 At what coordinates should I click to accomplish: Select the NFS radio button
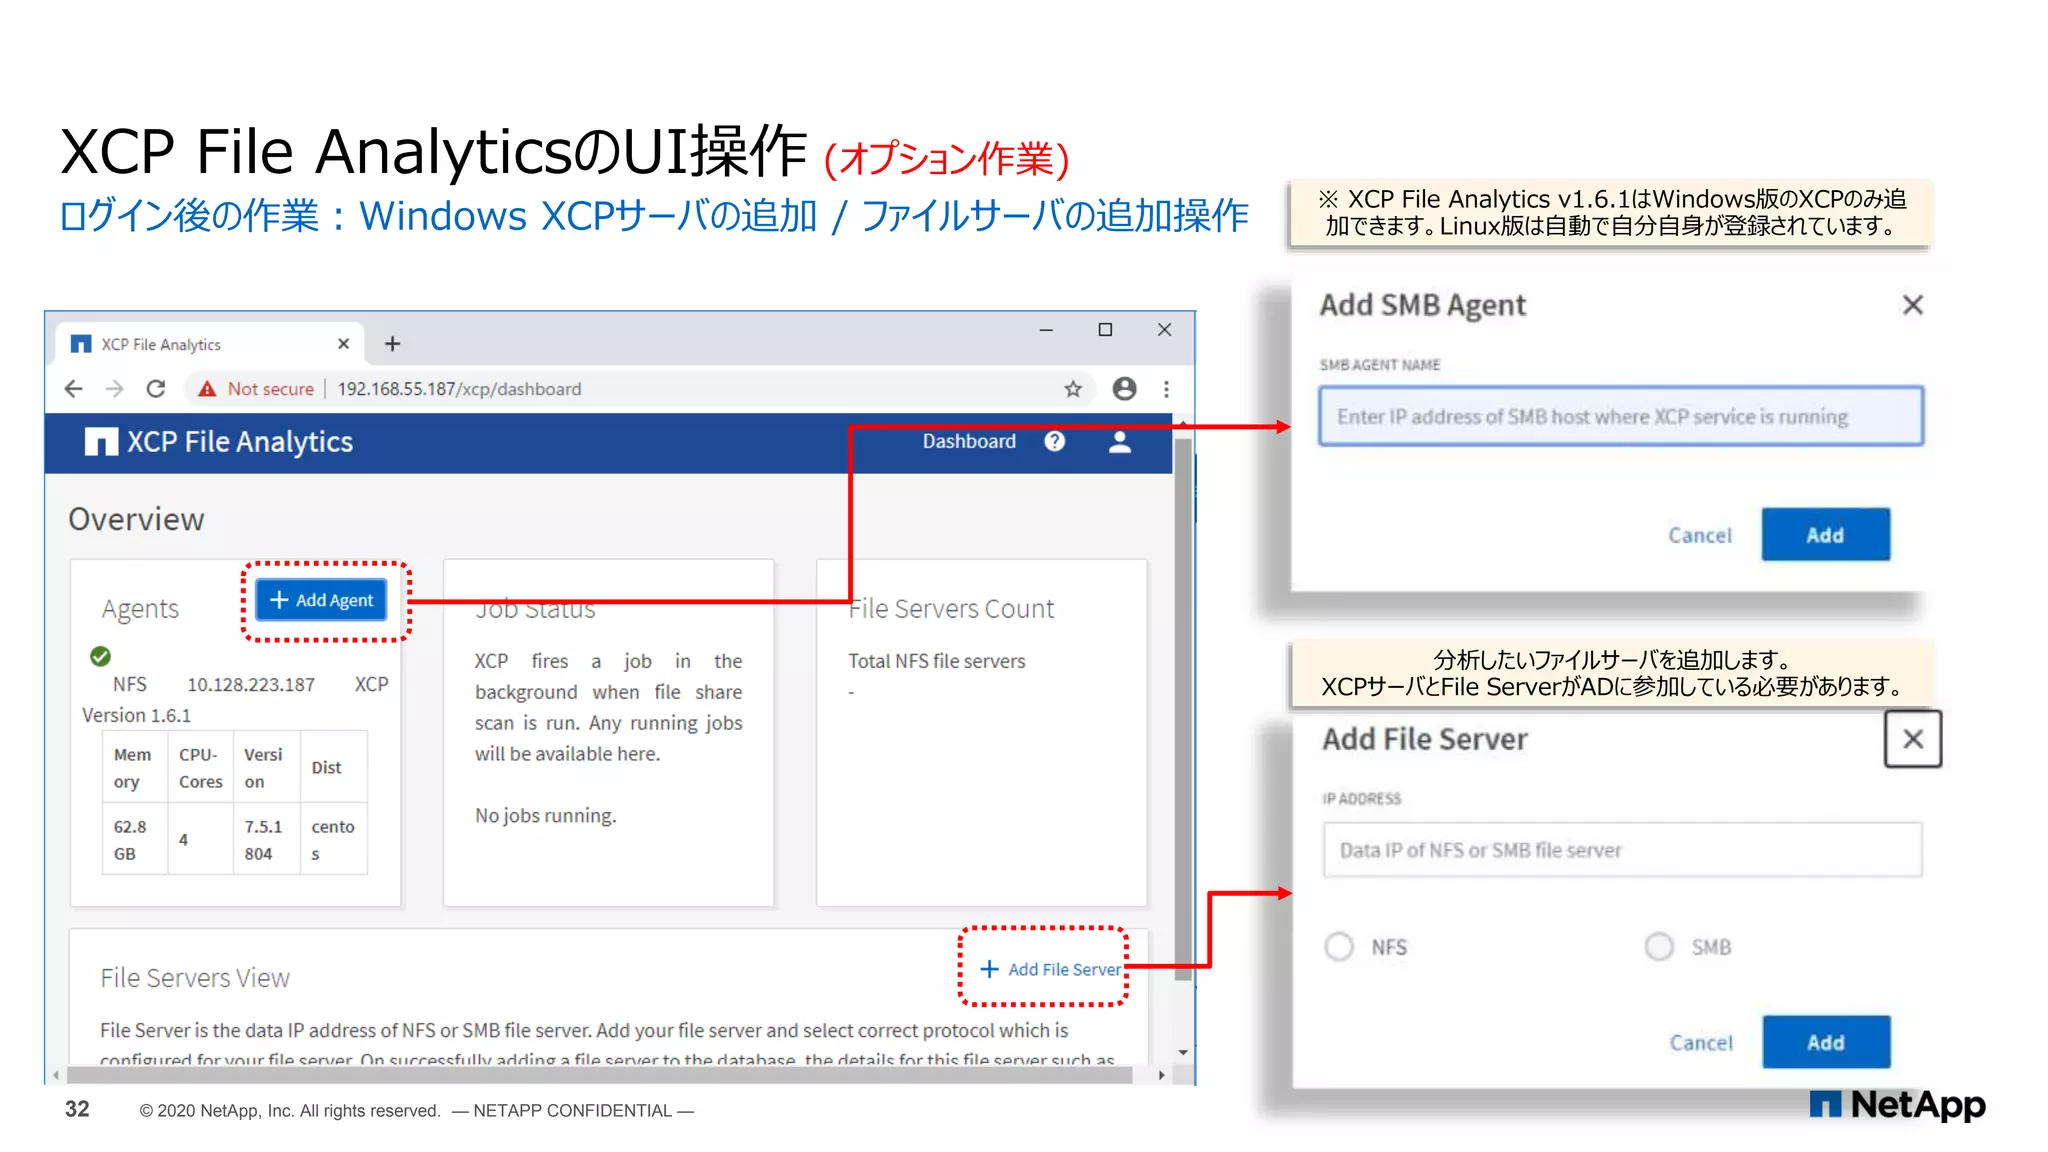[1339, 946]
